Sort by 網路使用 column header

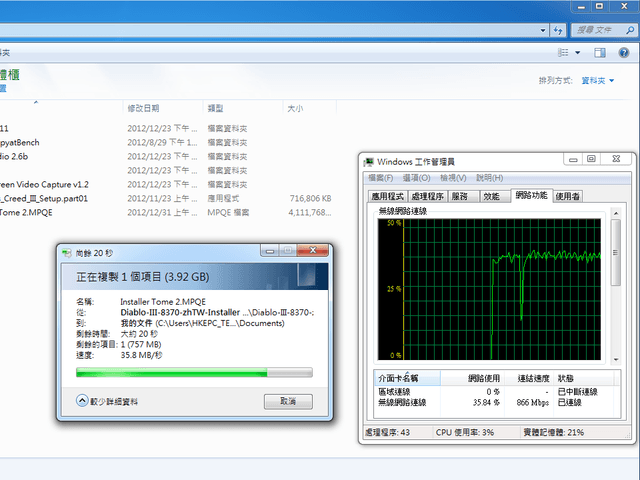[x=472, y=378]
